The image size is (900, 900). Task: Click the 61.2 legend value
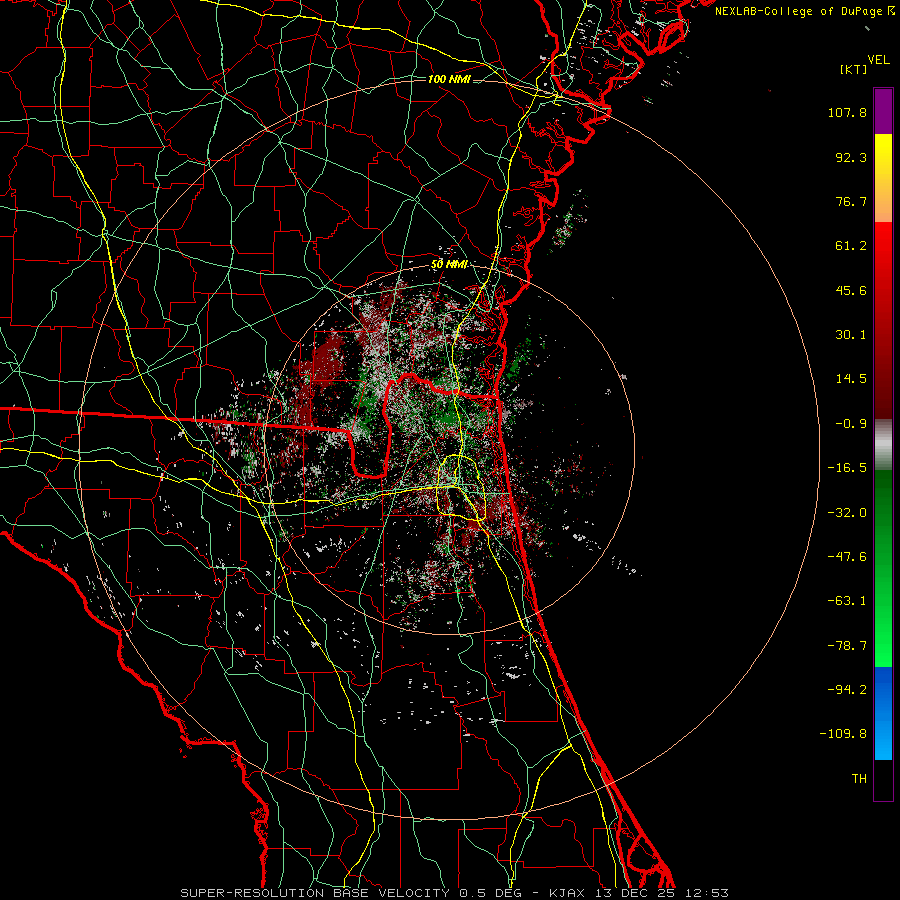851,246
